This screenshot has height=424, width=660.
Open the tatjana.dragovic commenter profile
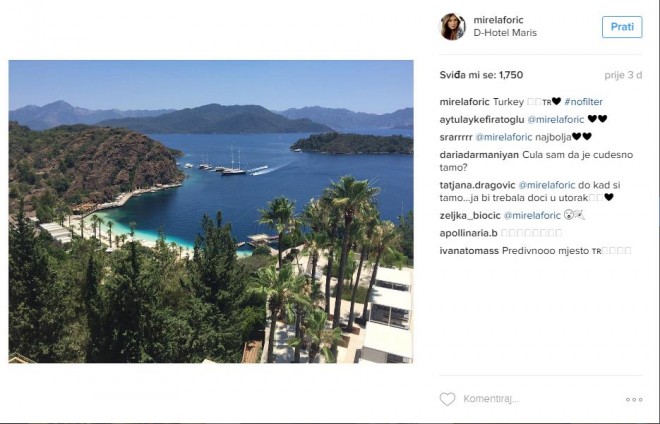[x=476, y=185]
